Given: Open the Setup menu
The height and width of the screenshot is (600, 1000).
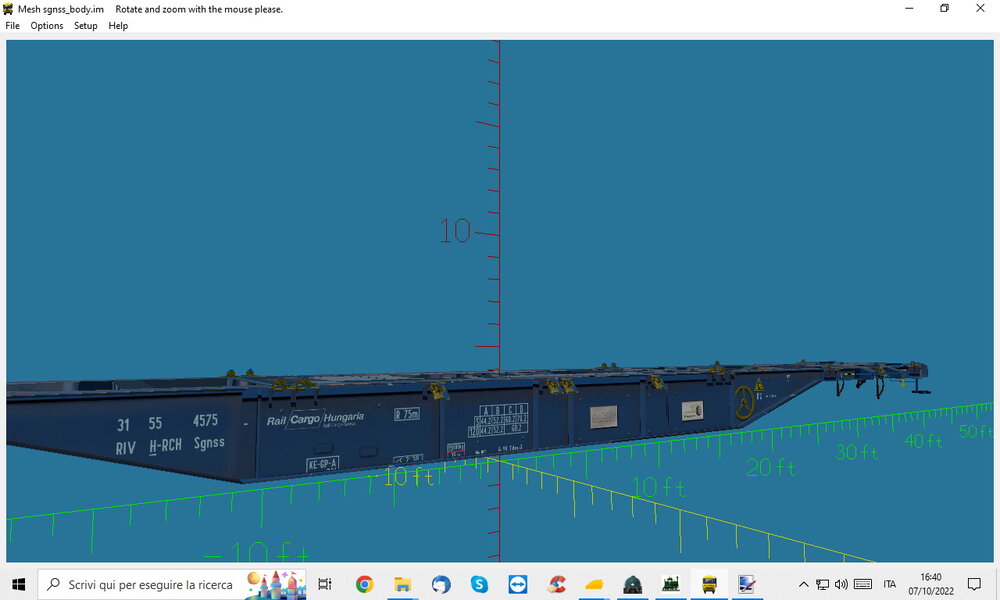Looking at the screenshot, I should 85,26.
